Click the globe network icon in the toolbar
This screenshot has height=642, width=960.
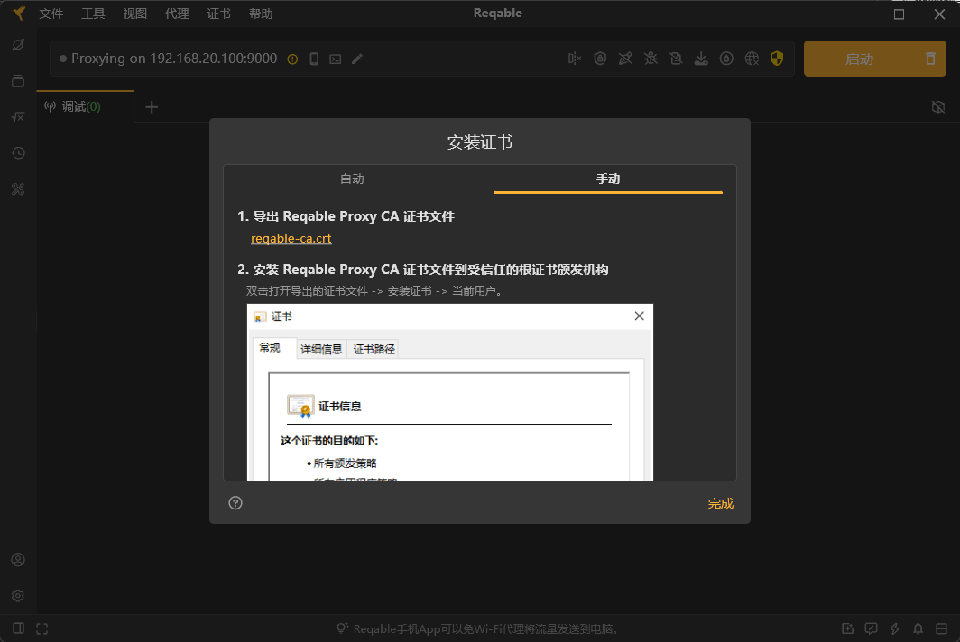point(751,58)
